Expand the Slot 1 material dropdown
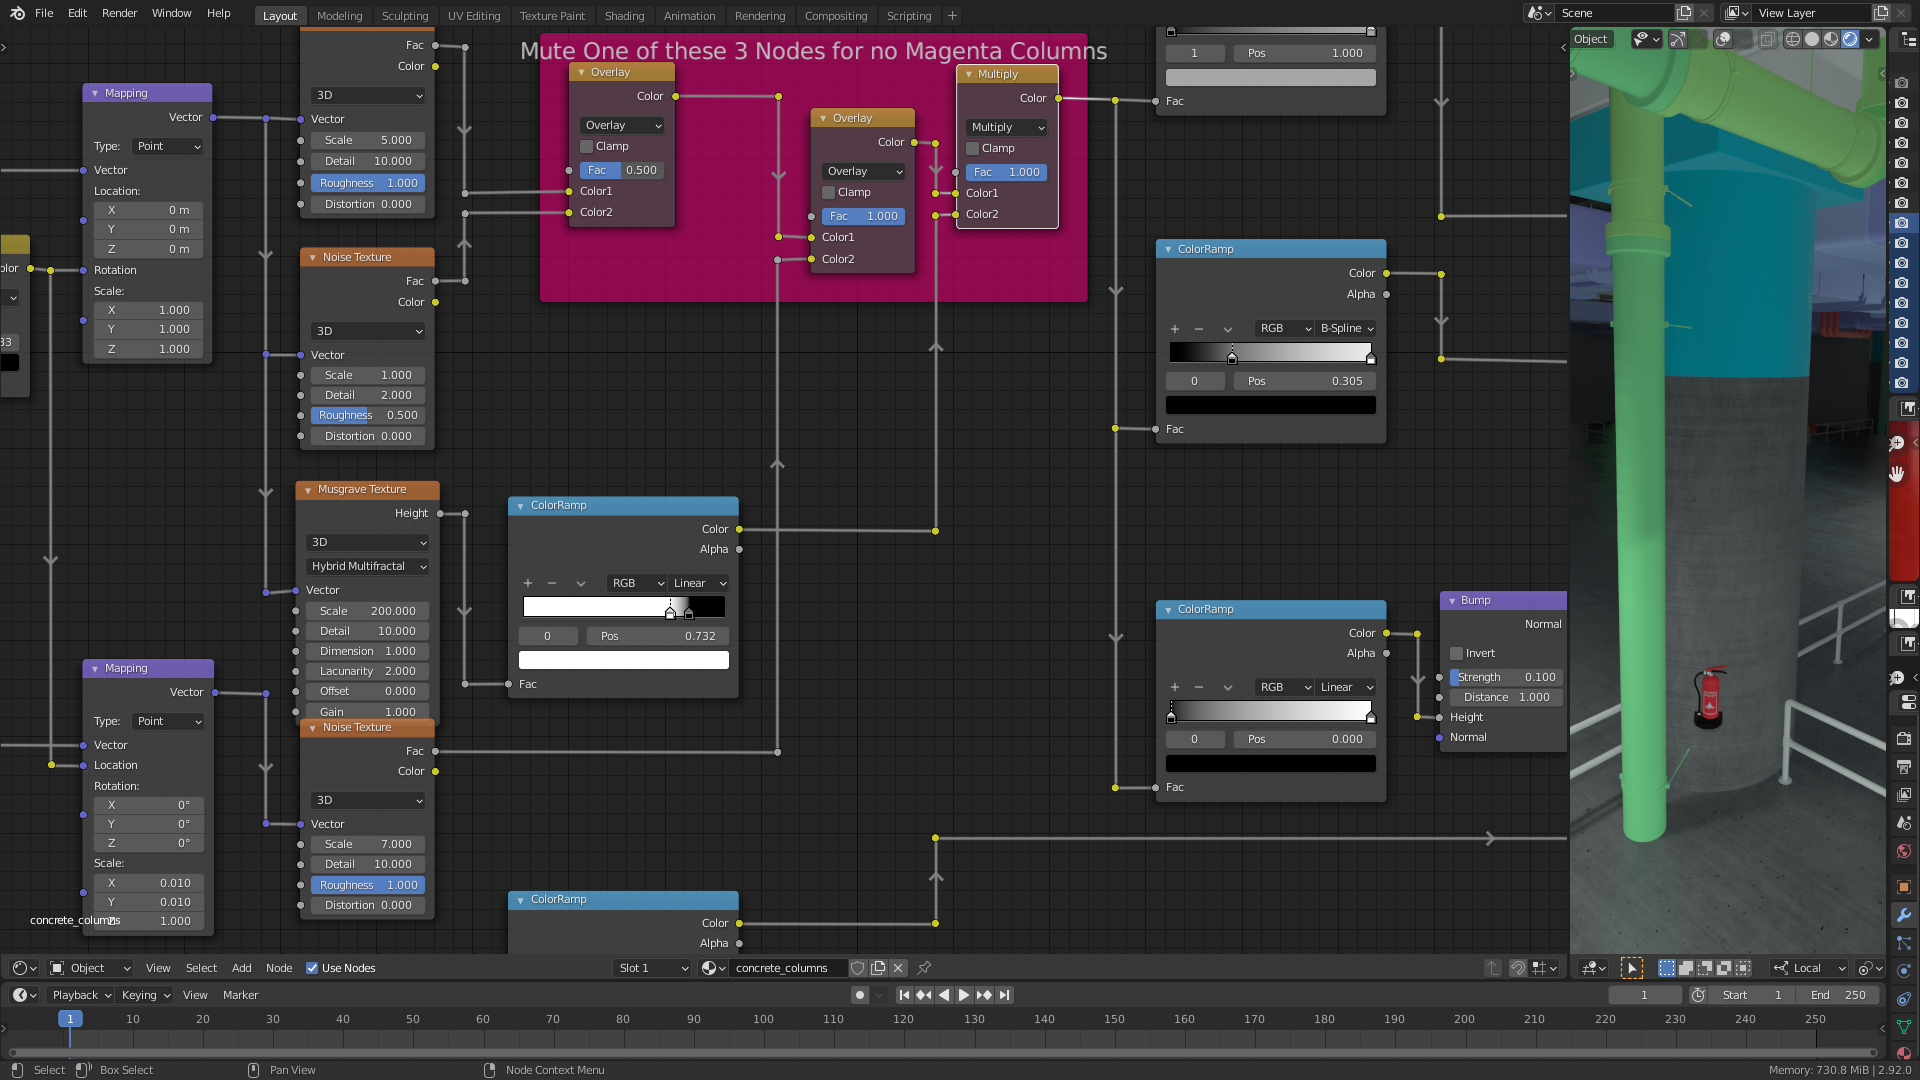1920x1080 pixels. click(652, 968)
